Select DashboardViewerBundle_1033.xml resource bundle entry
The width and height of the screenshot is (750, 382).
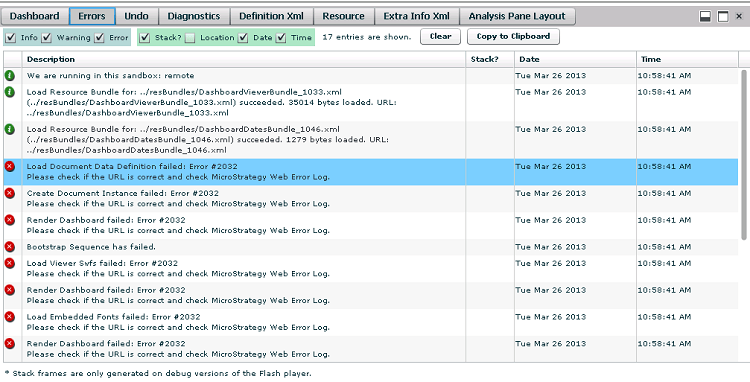pos(371,102)
